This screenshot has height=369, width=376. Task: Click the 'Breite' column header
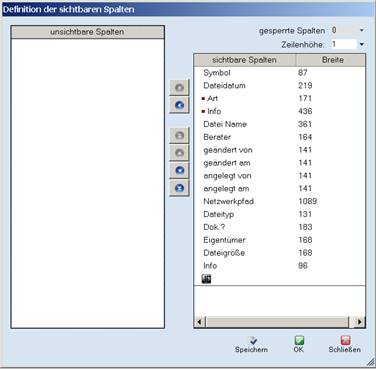point(331,60)
